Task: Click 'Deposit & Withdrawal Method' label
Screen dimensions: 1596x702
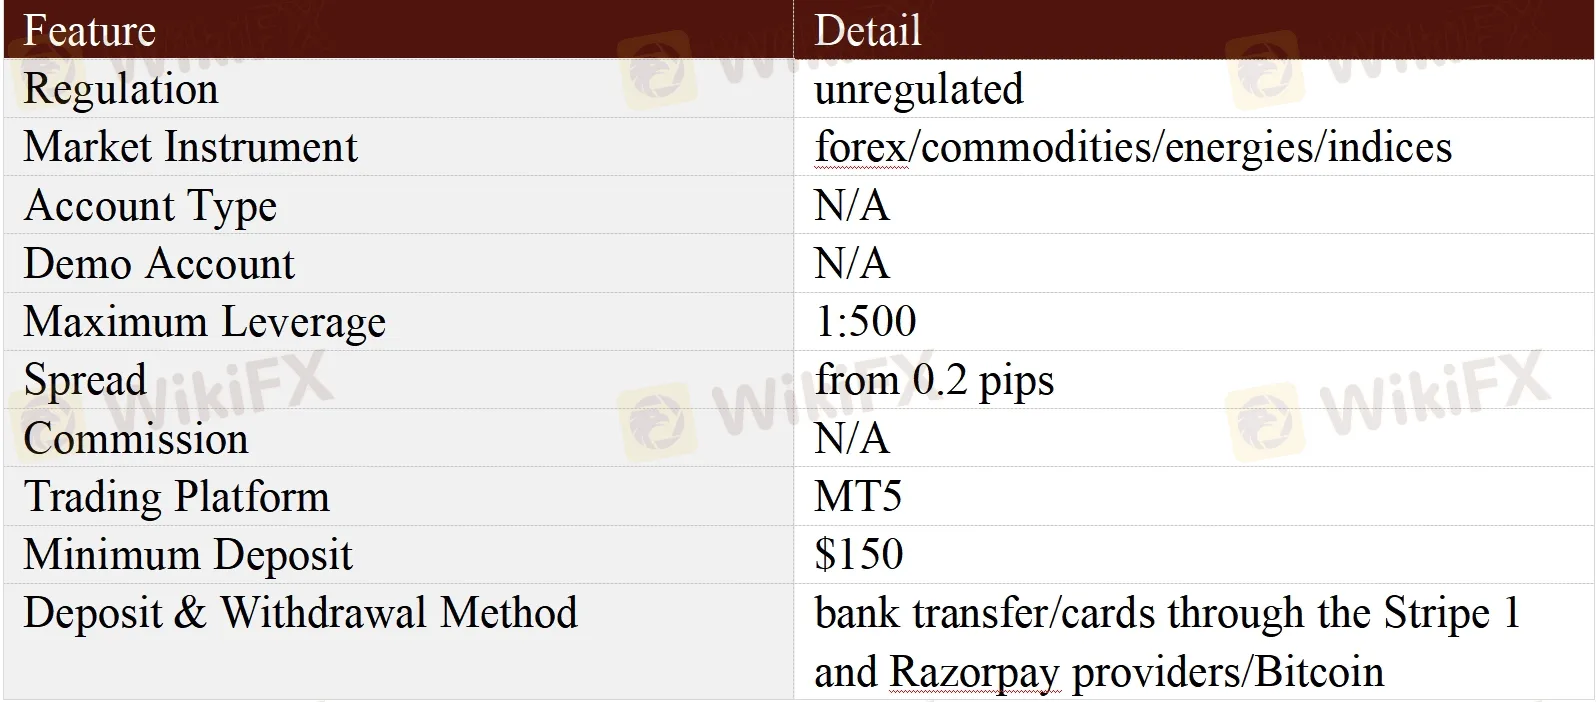Action: click(300, 613)
